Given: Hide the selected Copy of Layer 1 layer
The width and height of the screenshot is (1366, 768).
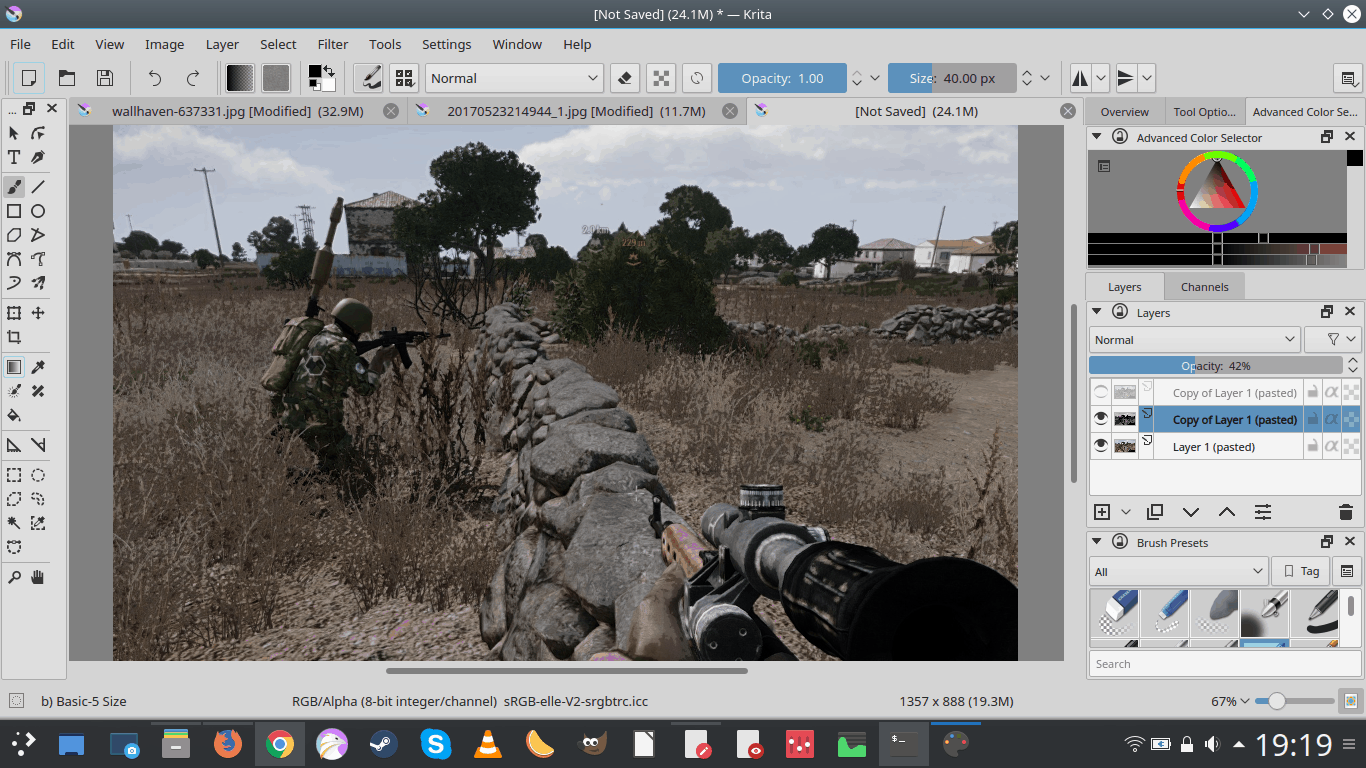Looking at the screenshot, I should pos(1101,420).
